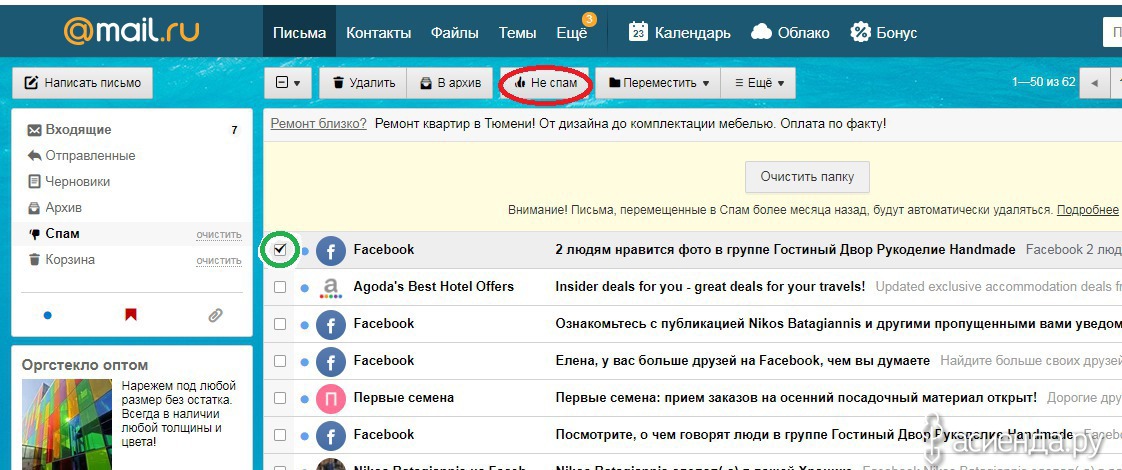Screen dimensions: 1122x470
Task: Click Facebook avatar of 'Ознакомьтесь с публикацией' email
Action: tap(331, 324)
